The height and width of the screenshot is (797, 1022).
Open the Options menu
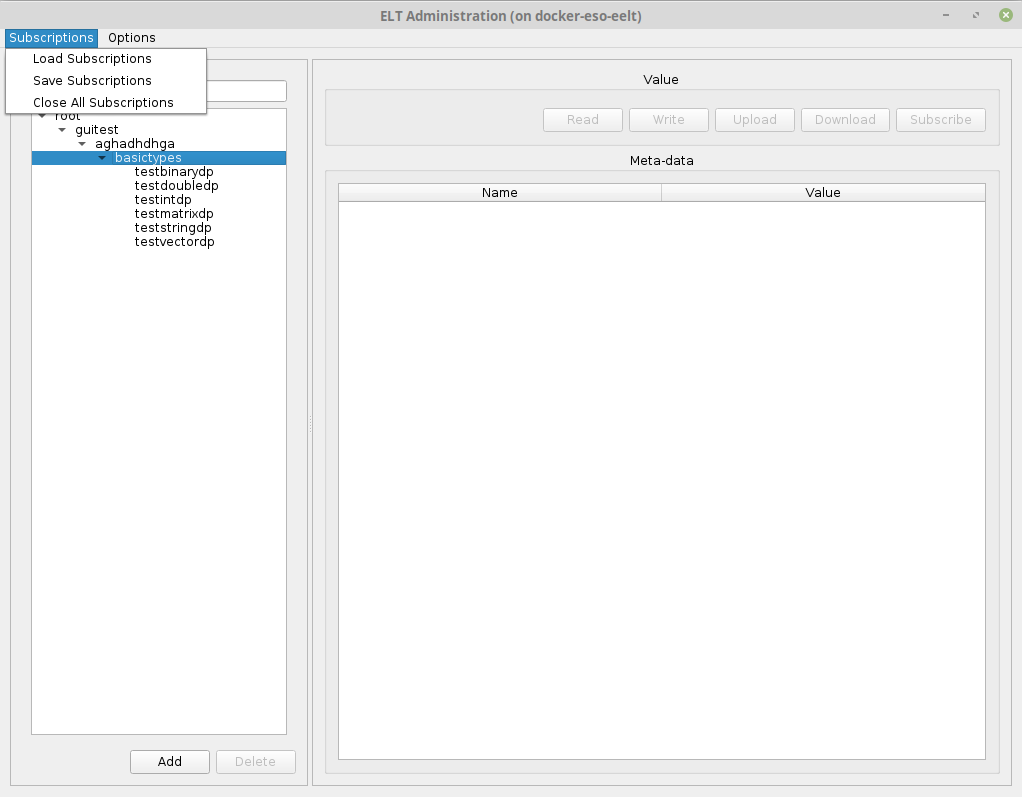[x=132, y=38]
